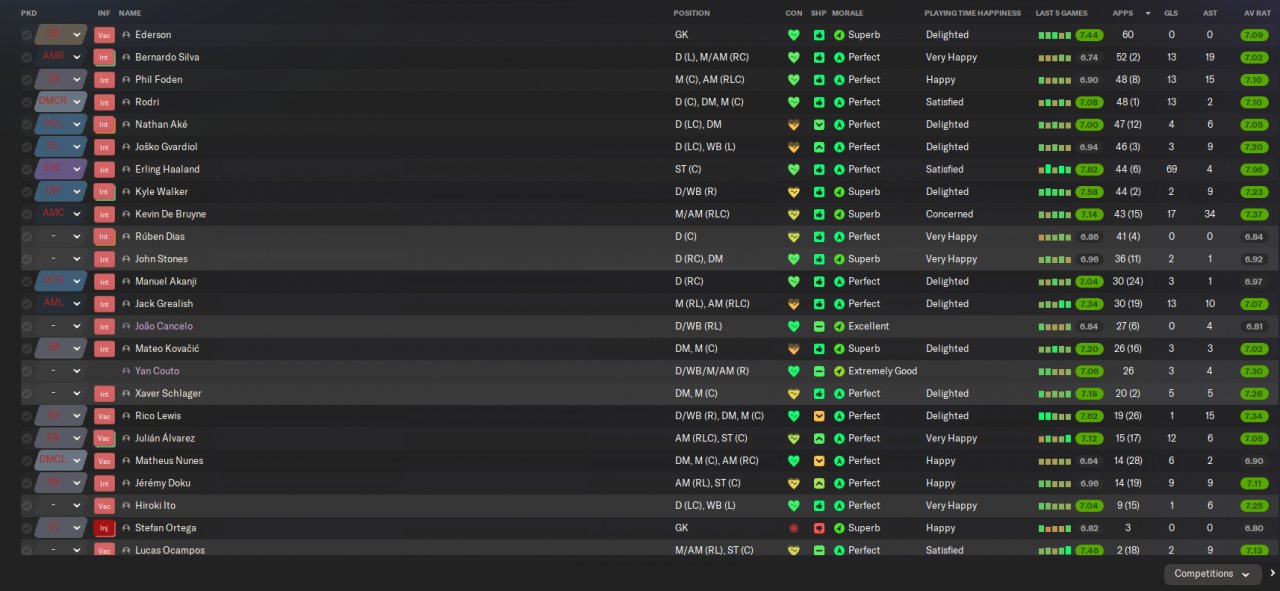The height and width of the screenshot is (591, 1280).
Task: Click Nathan Aké's orange condition heart icon
Action: coord(794,125)
